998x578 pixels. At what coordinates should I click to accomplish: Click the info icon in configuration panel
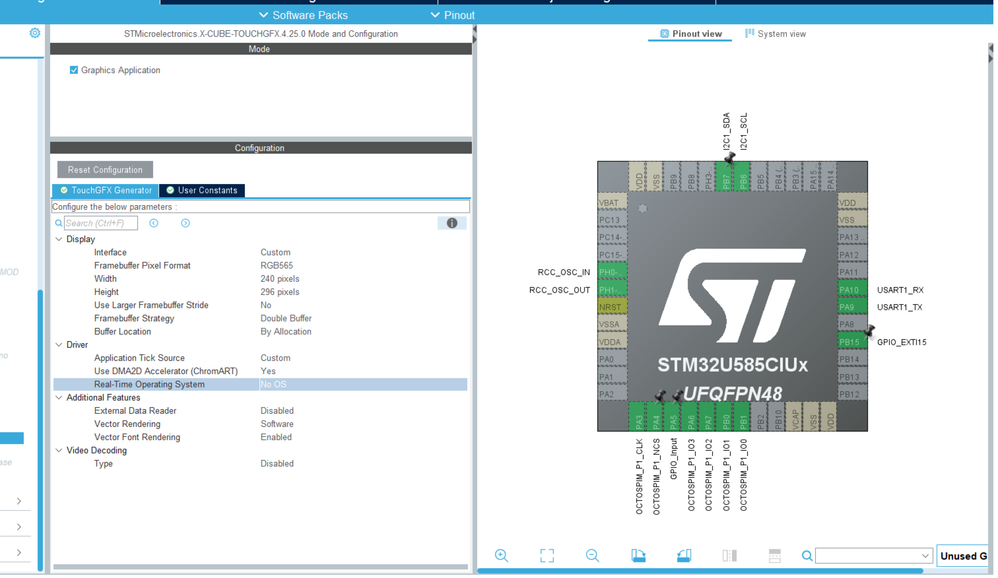(452, 223)
